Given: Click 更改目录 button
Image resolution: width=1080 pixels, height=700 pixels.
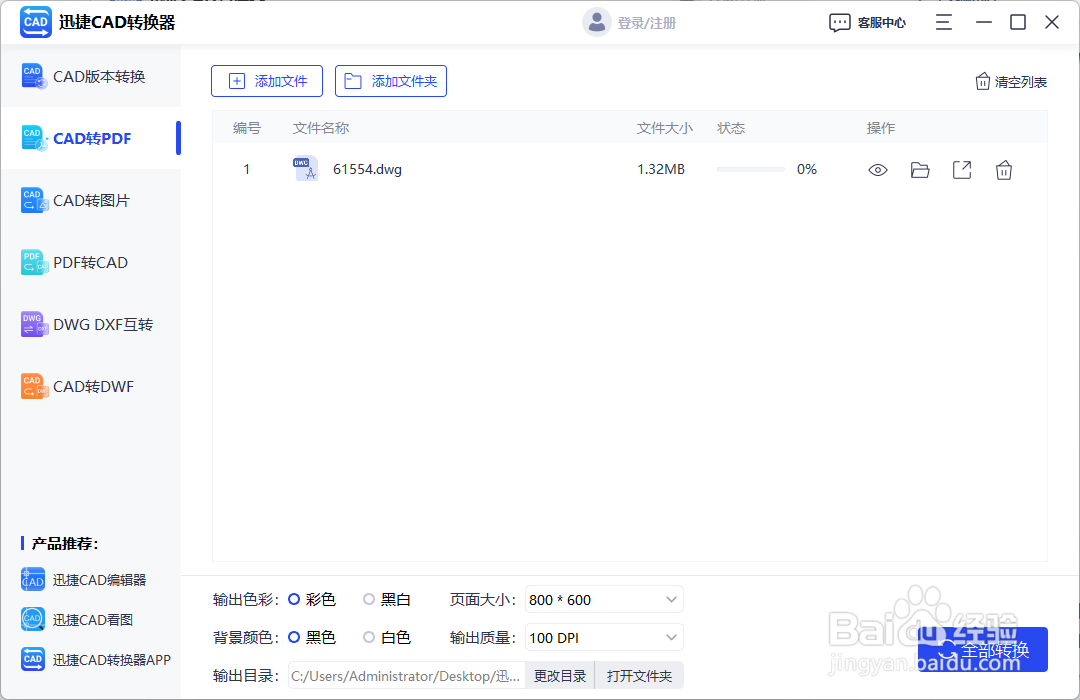Looking at the screenshot, I should (560, 676).
